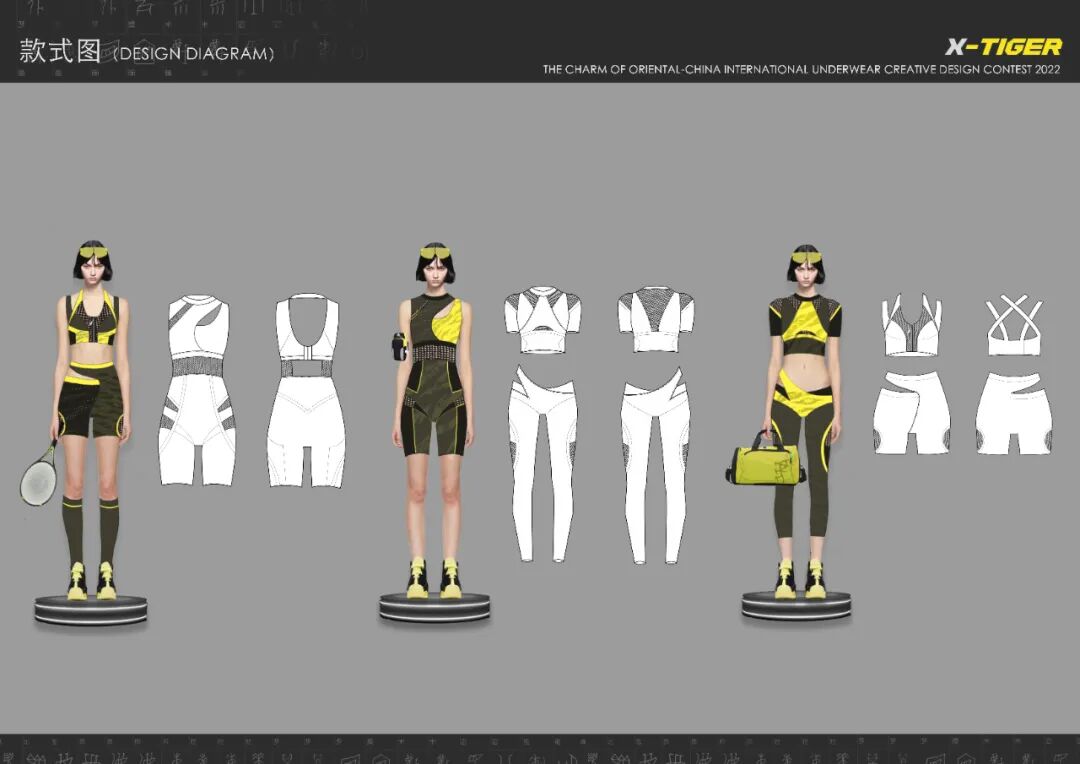Click the tennis racket
The height and width of the screenshot is (764, 1080).
pos(40,474)
